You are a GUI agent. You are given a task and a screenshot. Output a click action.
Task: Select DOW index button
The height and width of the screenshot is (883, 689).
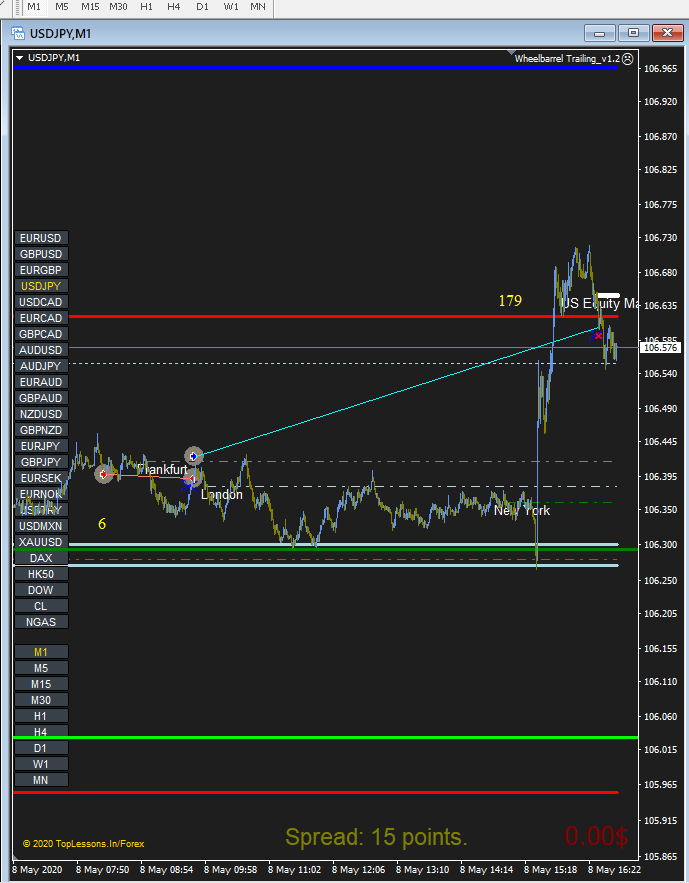[41, 590]
